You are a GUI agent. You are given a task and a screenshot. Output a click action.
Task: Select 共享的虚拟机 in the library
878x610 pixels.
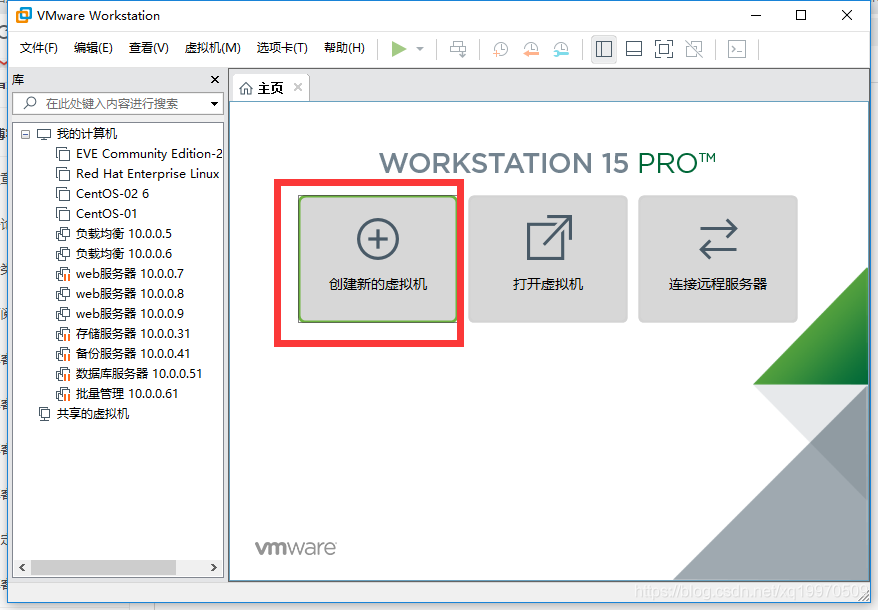tap(92, 414)
